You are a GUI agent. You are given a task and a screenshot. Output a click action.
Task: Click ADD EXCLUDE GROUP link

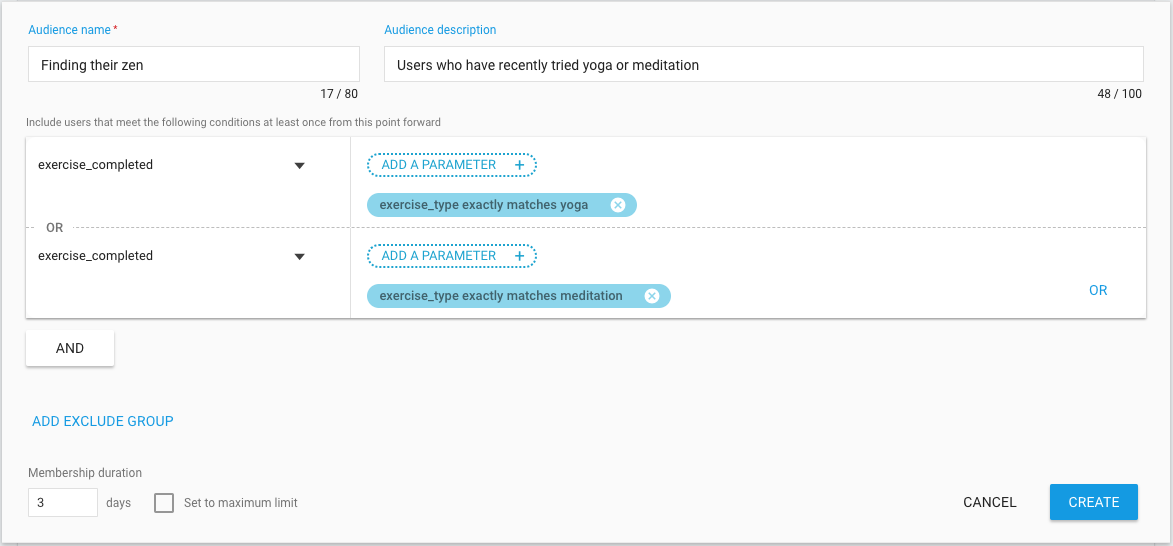click(x=102, y=421)
